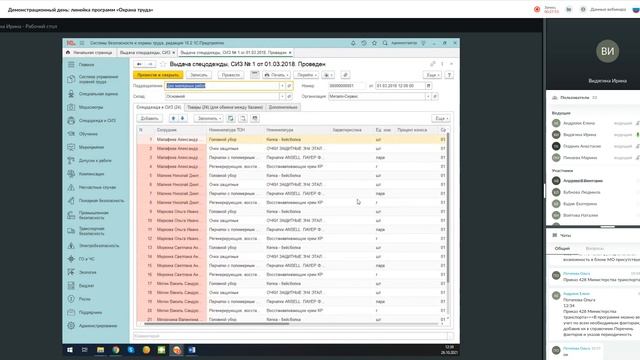The width and height of the screenshot is (640, 360).
Task: Switch to the Общий chat tab
Action: click(562, 248)
